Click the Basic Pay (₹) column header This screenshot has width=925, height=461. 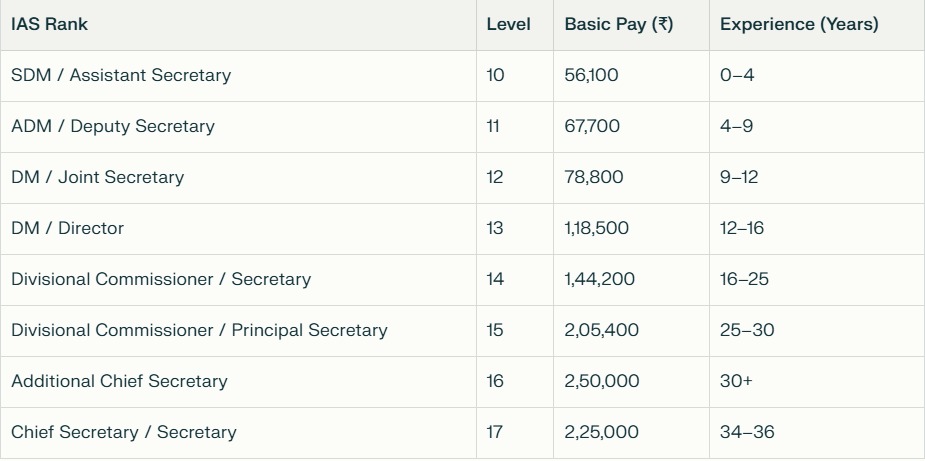coord(618,24)
